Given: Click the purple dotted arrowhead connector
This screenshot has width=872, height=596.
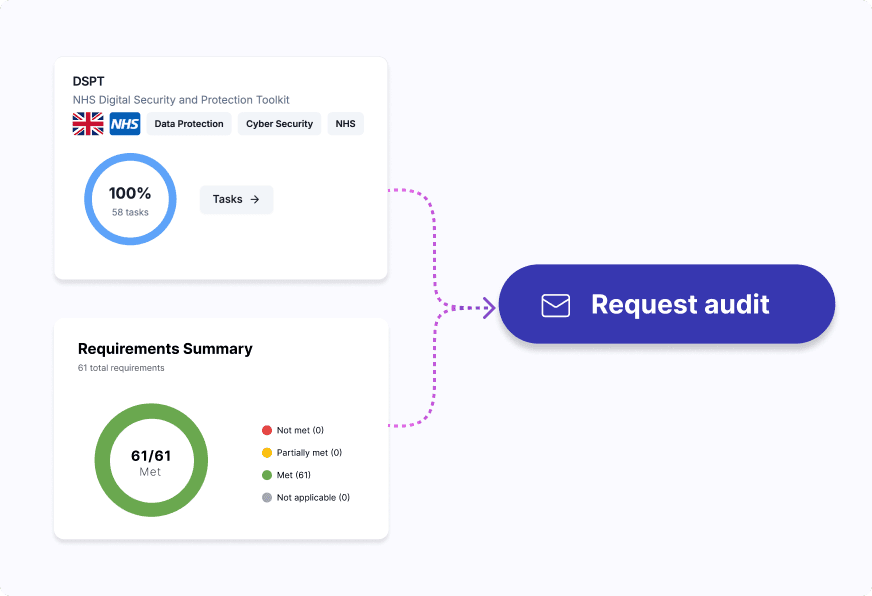Looking at the screenshot, I should pos(487,308).
